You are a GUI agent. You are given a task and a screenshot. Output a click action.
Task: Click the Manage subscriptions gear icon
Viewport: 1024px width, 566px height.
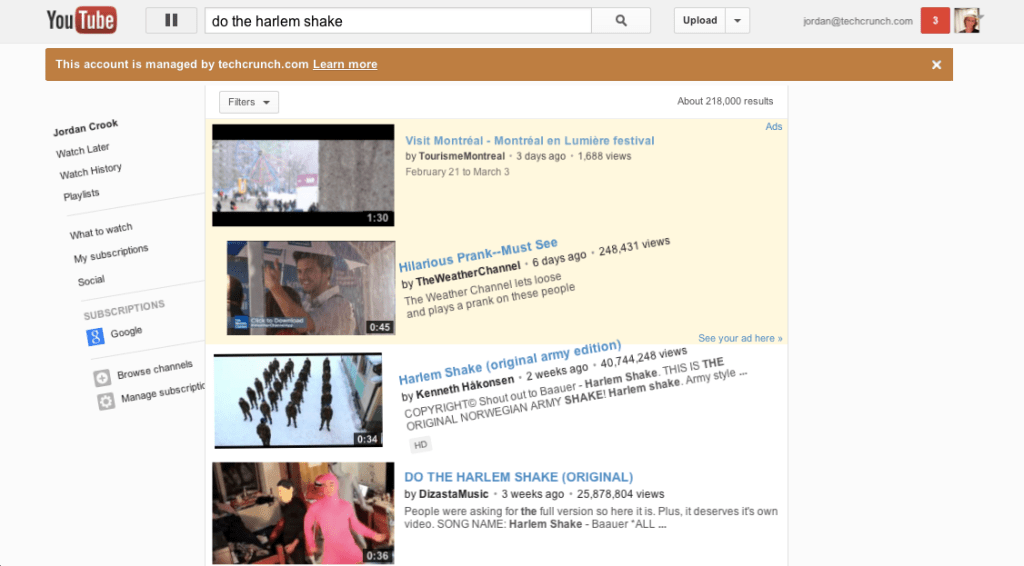coord(106,401)
